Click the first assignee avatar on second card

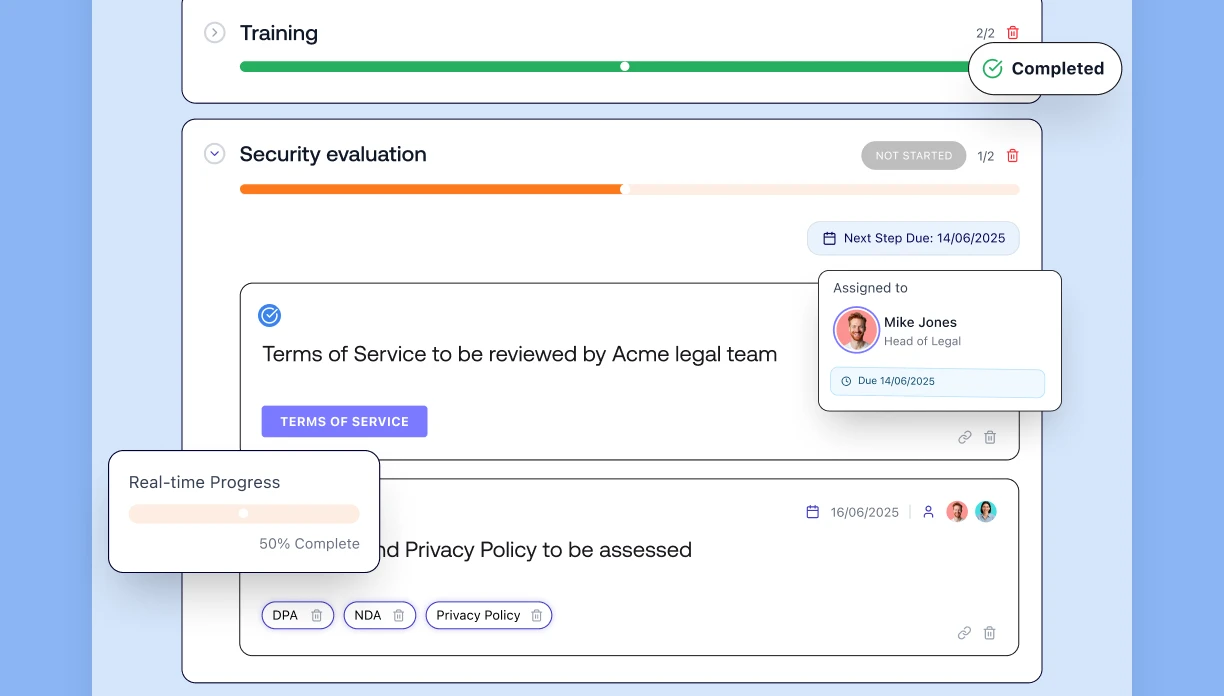tap(957, 512)
